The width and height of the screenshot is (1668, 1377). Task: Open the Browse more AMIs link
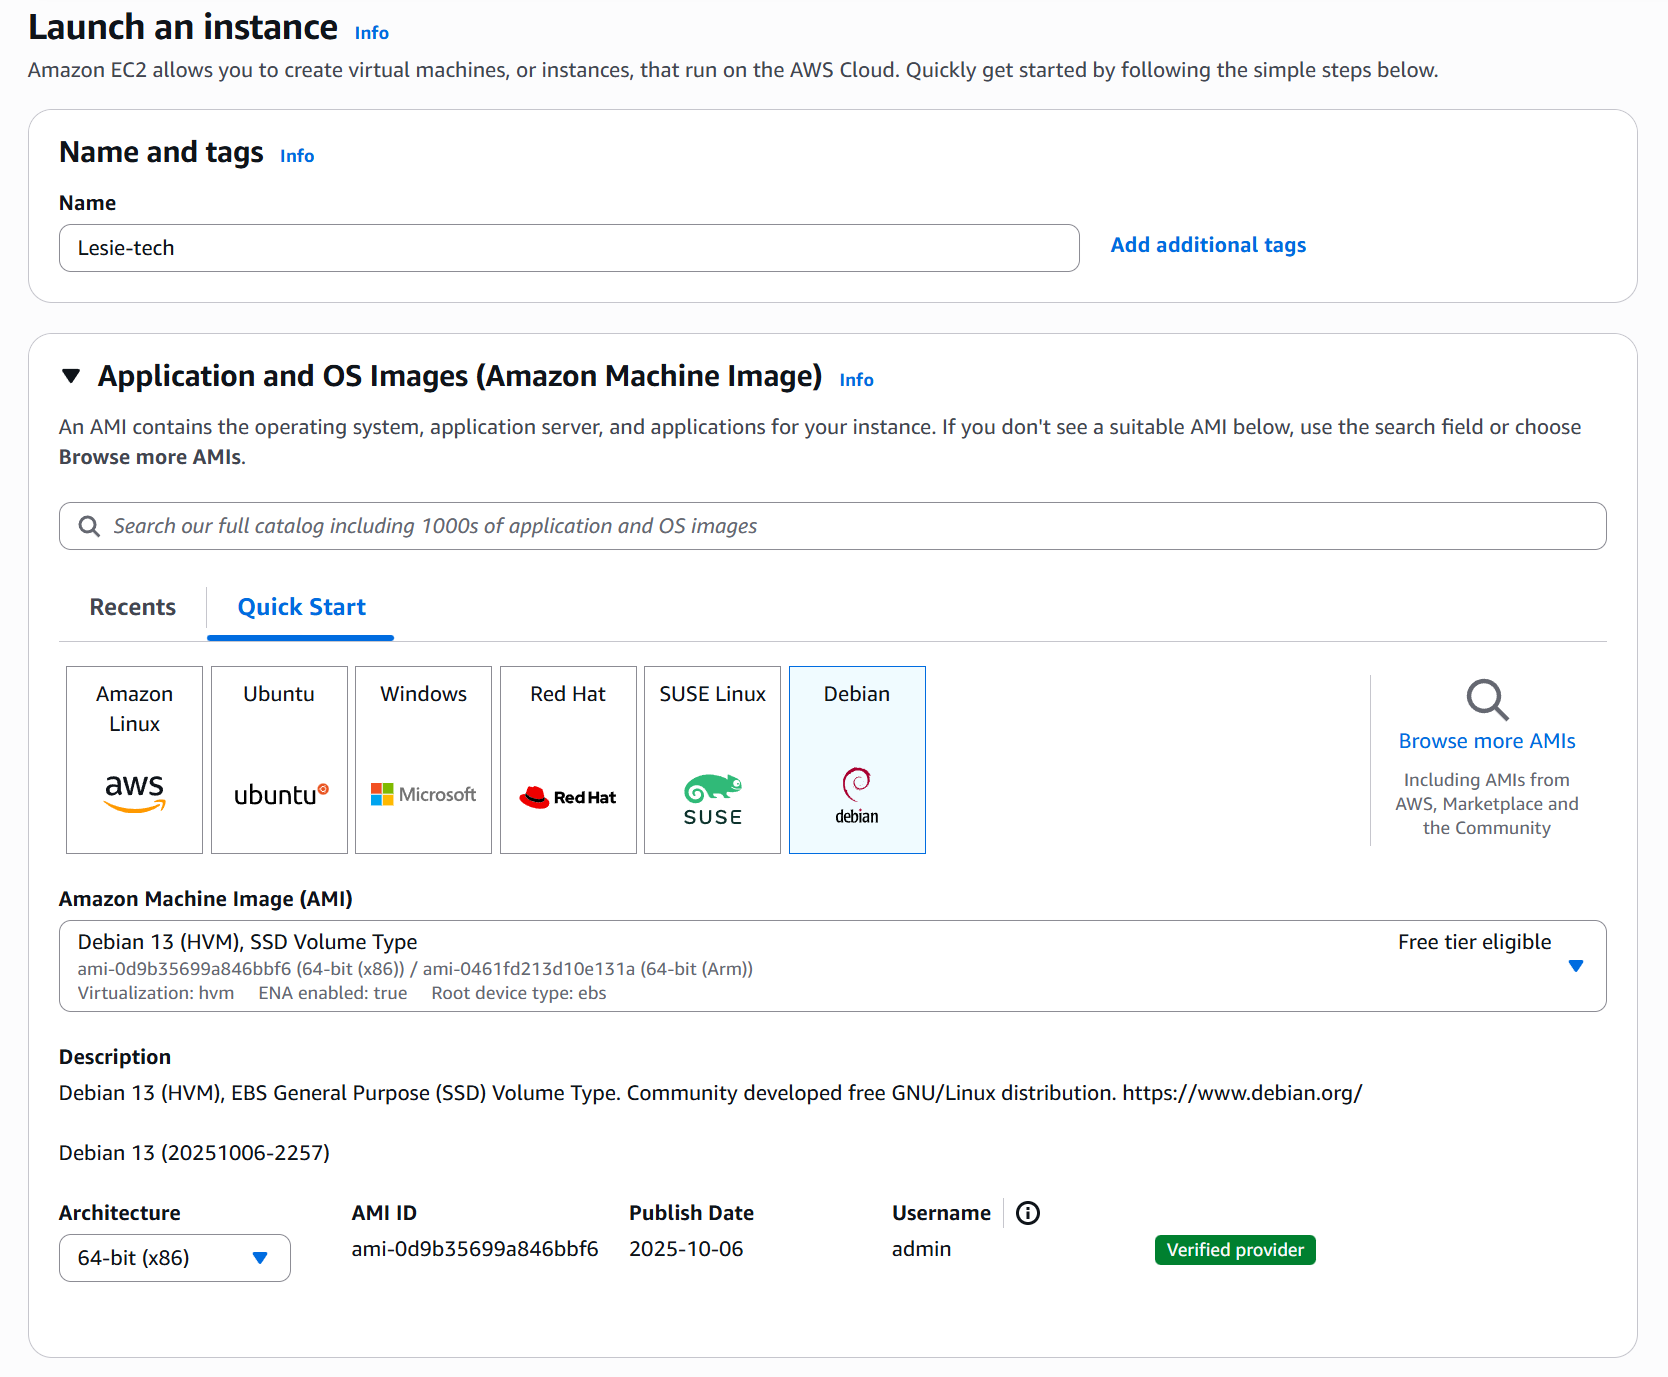pos(1486,741)
